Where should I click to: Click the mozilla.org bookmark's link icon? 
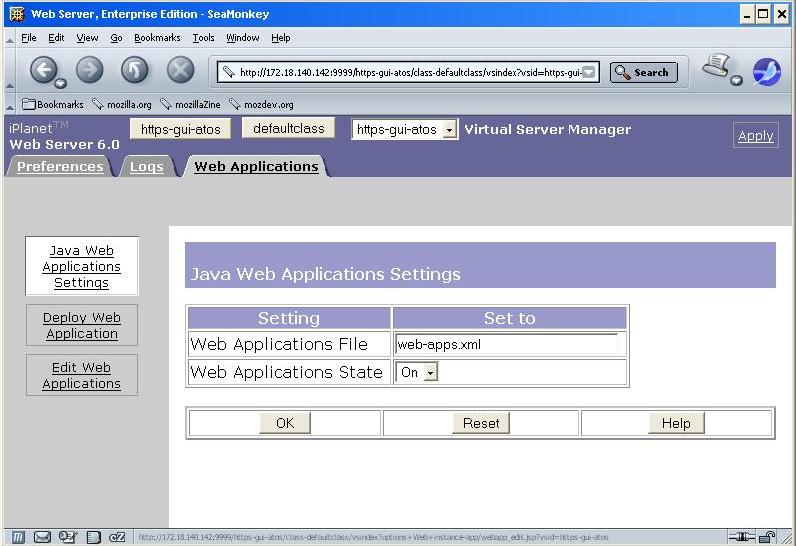coord(97,104)
